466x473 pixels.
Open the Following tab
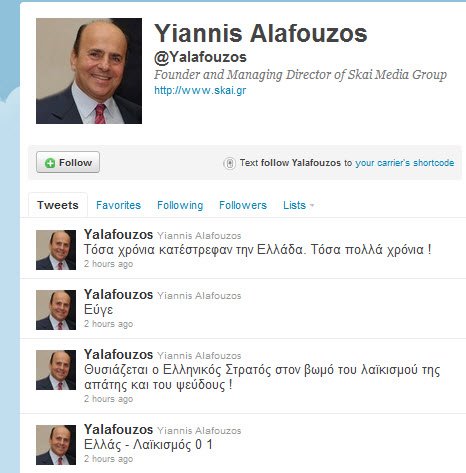coord(180,205)
